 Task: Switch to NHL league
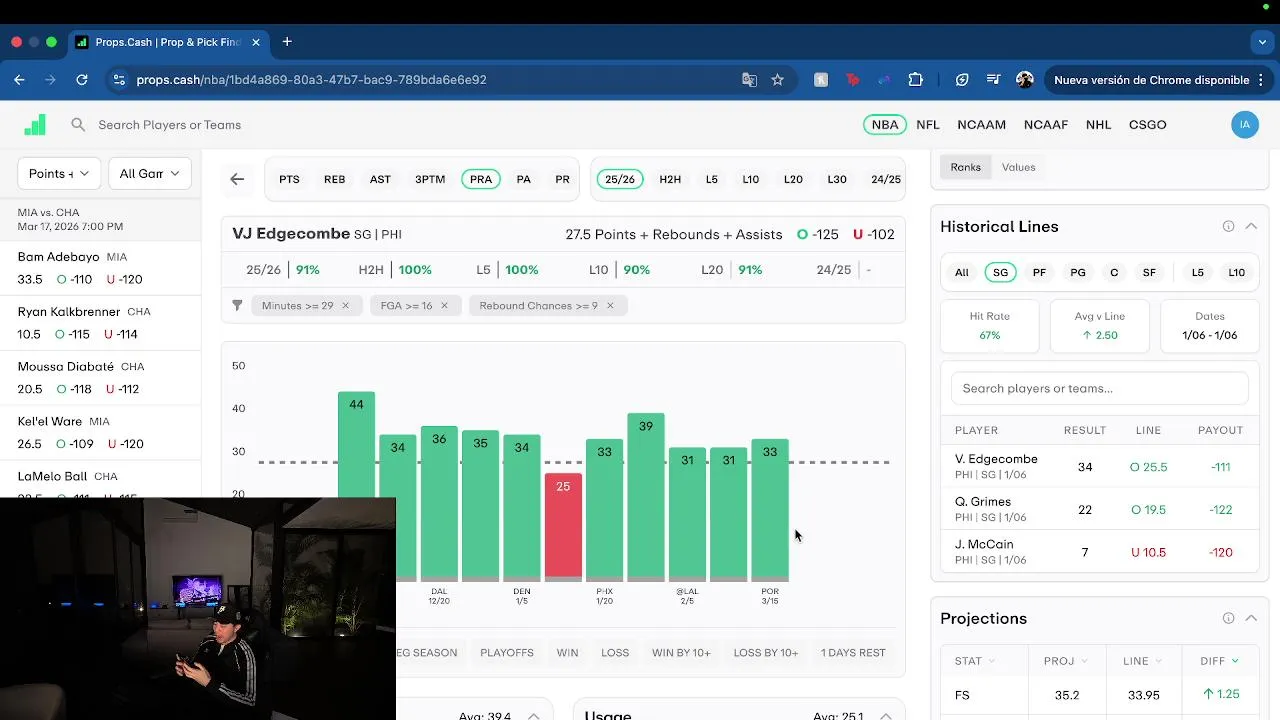[1099, 125]
